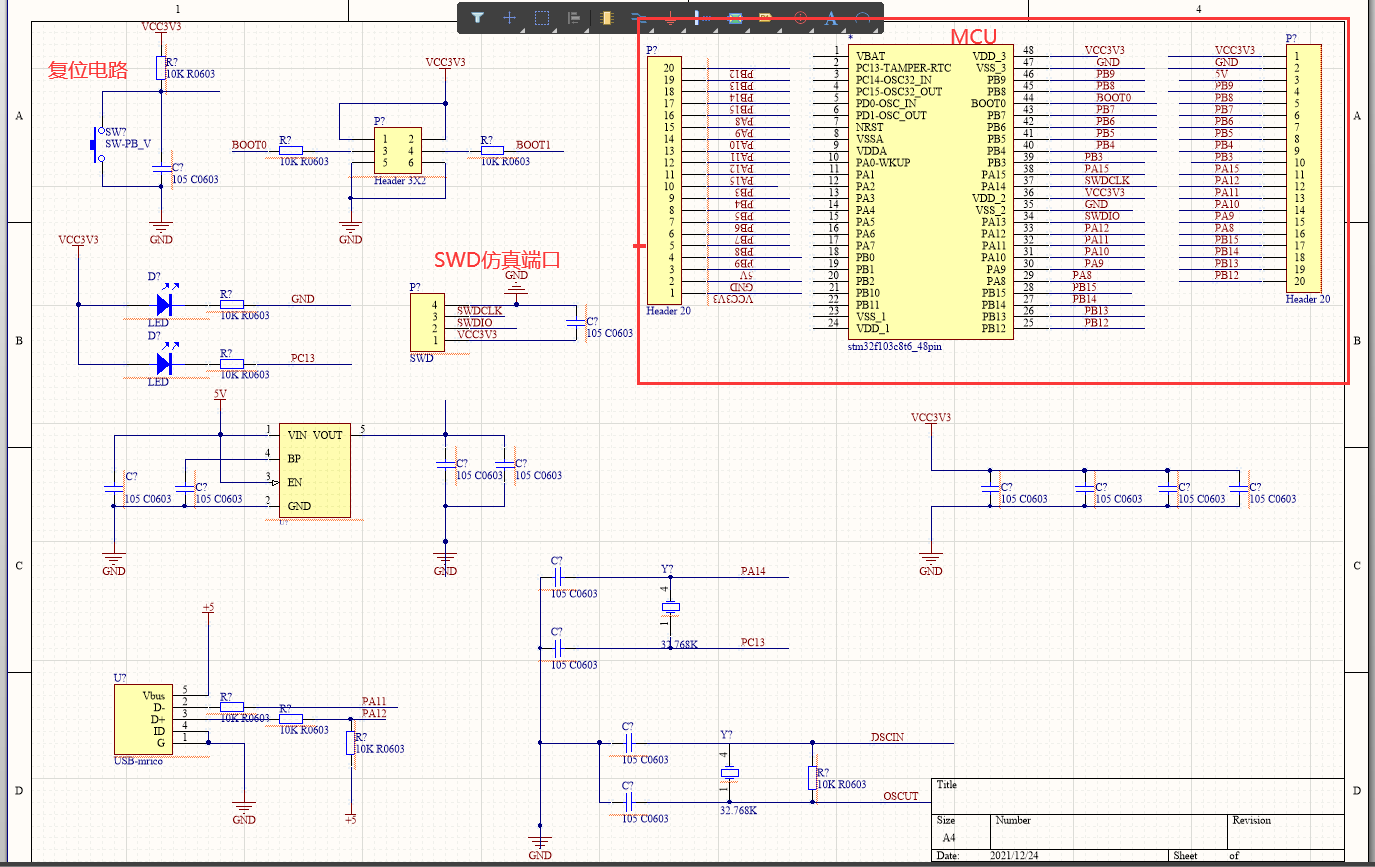Select the arc drawing tool
The image size is (1375, 867).
pos(863,17)
